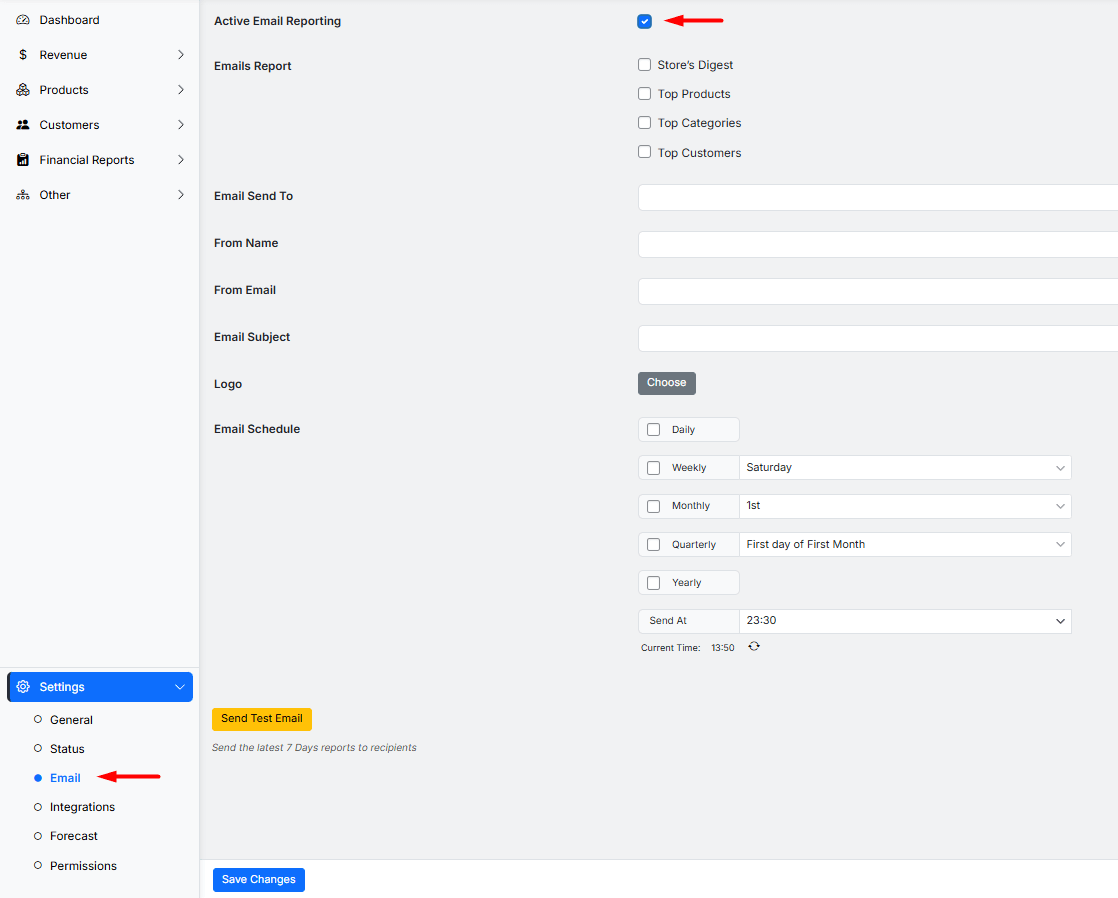
Task: Click the Financial Reports clipboard icon
Action: (23, 160)
